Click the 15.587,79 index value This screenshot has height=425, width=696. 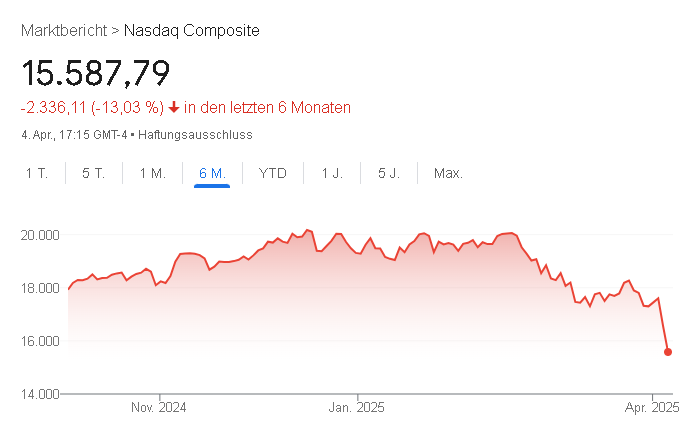(x=95, y=73)
